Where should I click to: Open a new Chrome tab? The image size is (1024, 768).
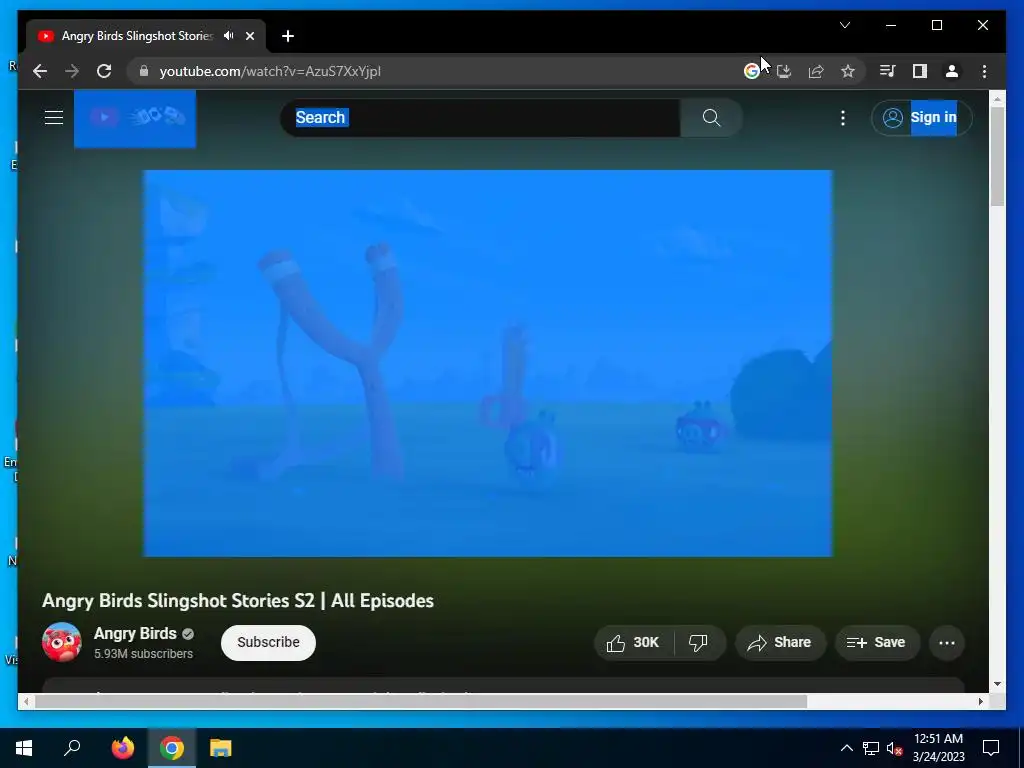(288, 36)
